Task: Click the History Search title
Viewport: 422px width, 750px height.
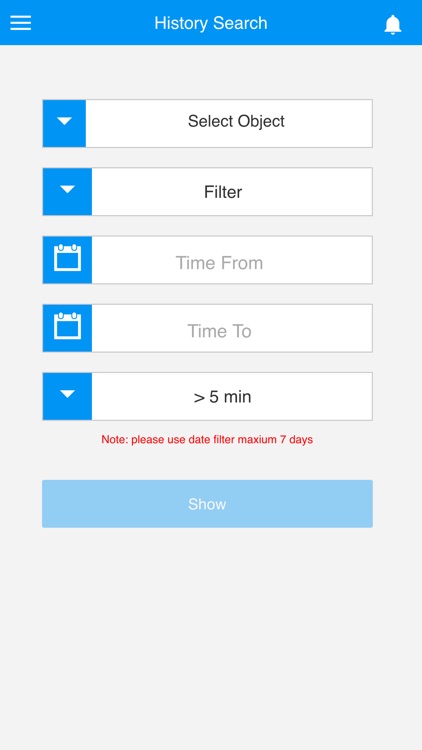Action: pyautogui.click(x=211, y=23)
